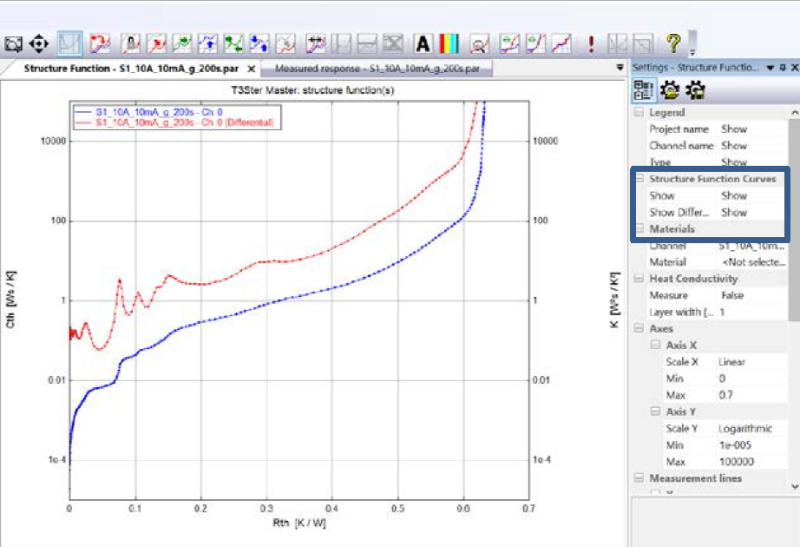The image size is (800, 547).
Task: Edit Axis Y Min value 1e-005
Action: click(x=752, y=445)
